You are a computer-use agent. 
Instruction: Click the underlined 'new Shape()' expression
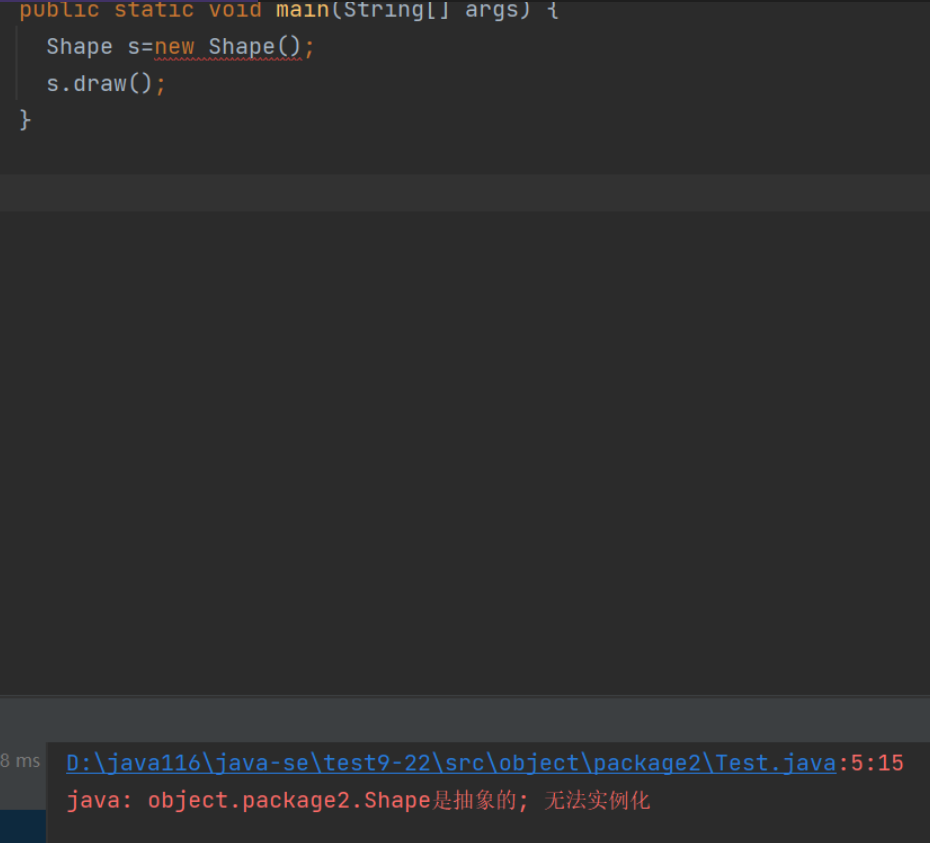click(x=228, y=47)
